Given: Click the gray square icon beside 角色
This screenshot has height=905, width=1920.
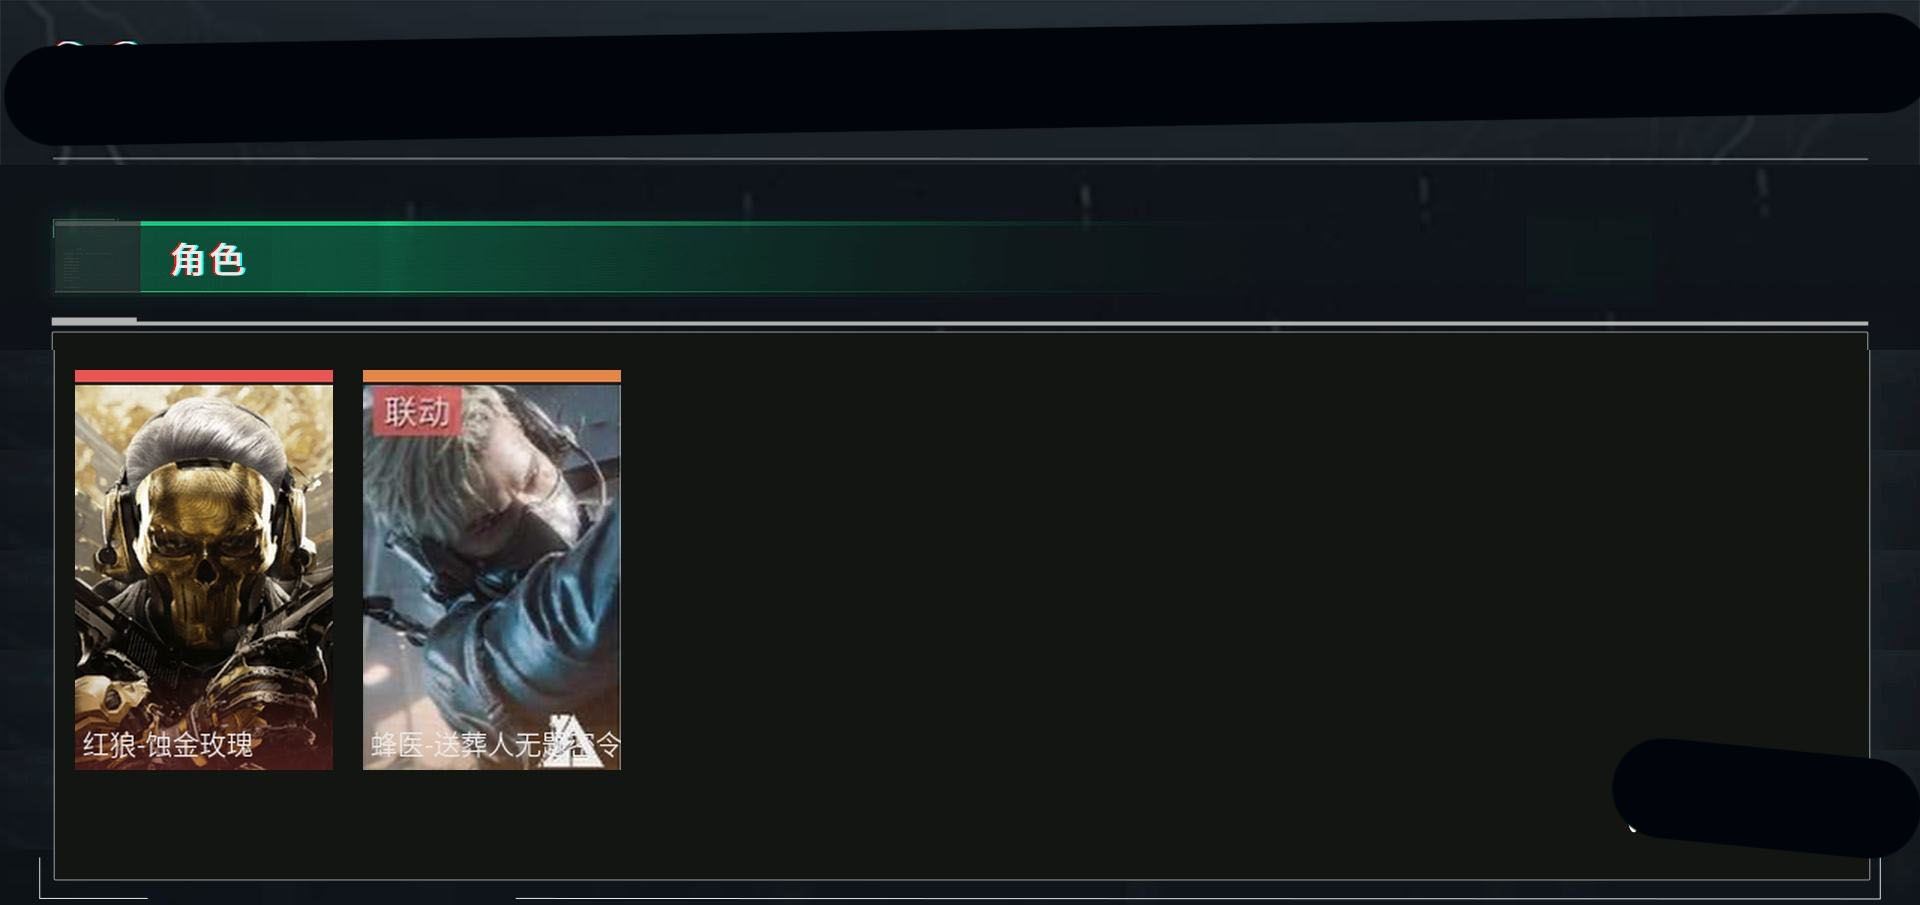Looking at the screenshot, I should [97, 258].
